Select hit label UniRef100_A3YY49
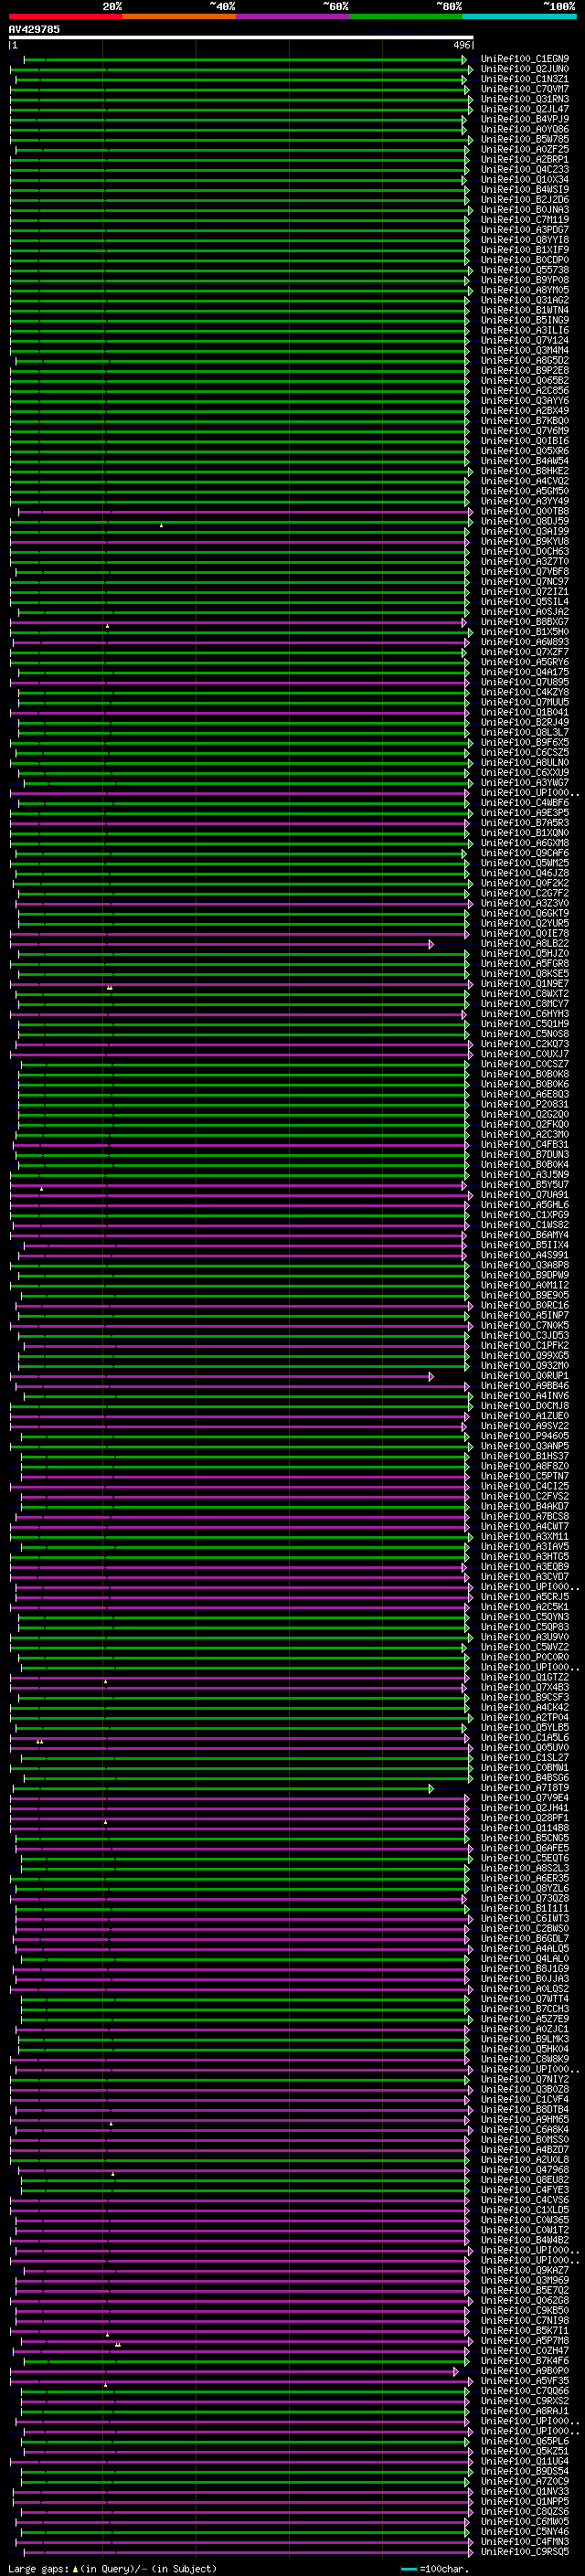Screen dimensions: 585x2576 tap(525, 501)
